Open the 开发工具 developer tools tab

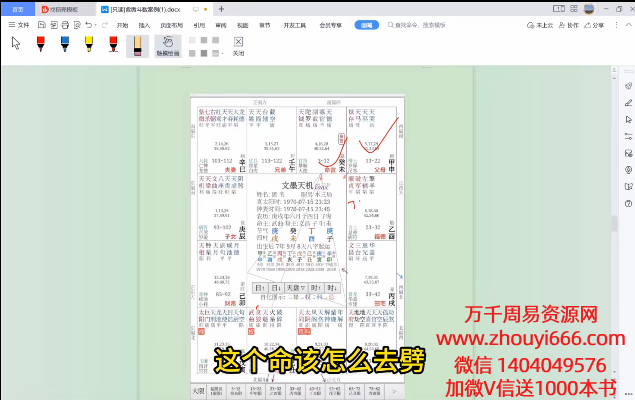click(294, 24)
